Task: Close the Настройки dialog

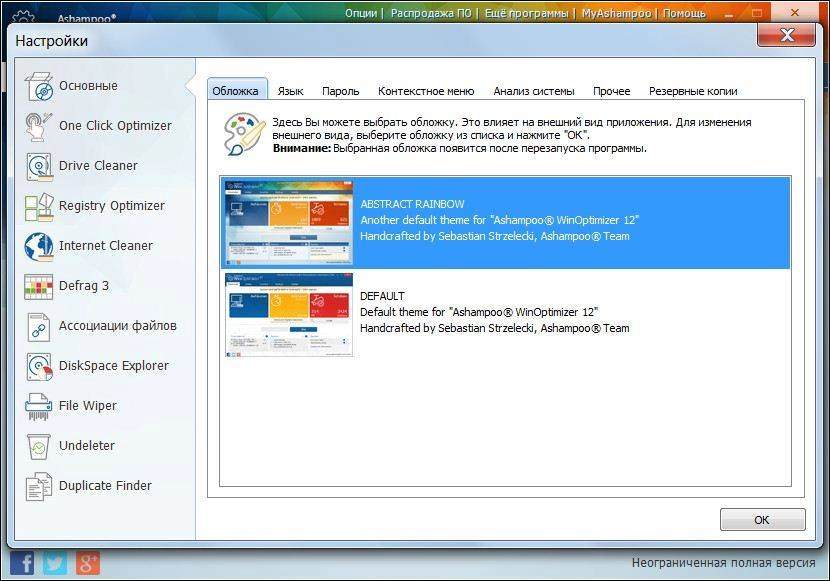Action: pyautogui.click(x=787, y=35)
